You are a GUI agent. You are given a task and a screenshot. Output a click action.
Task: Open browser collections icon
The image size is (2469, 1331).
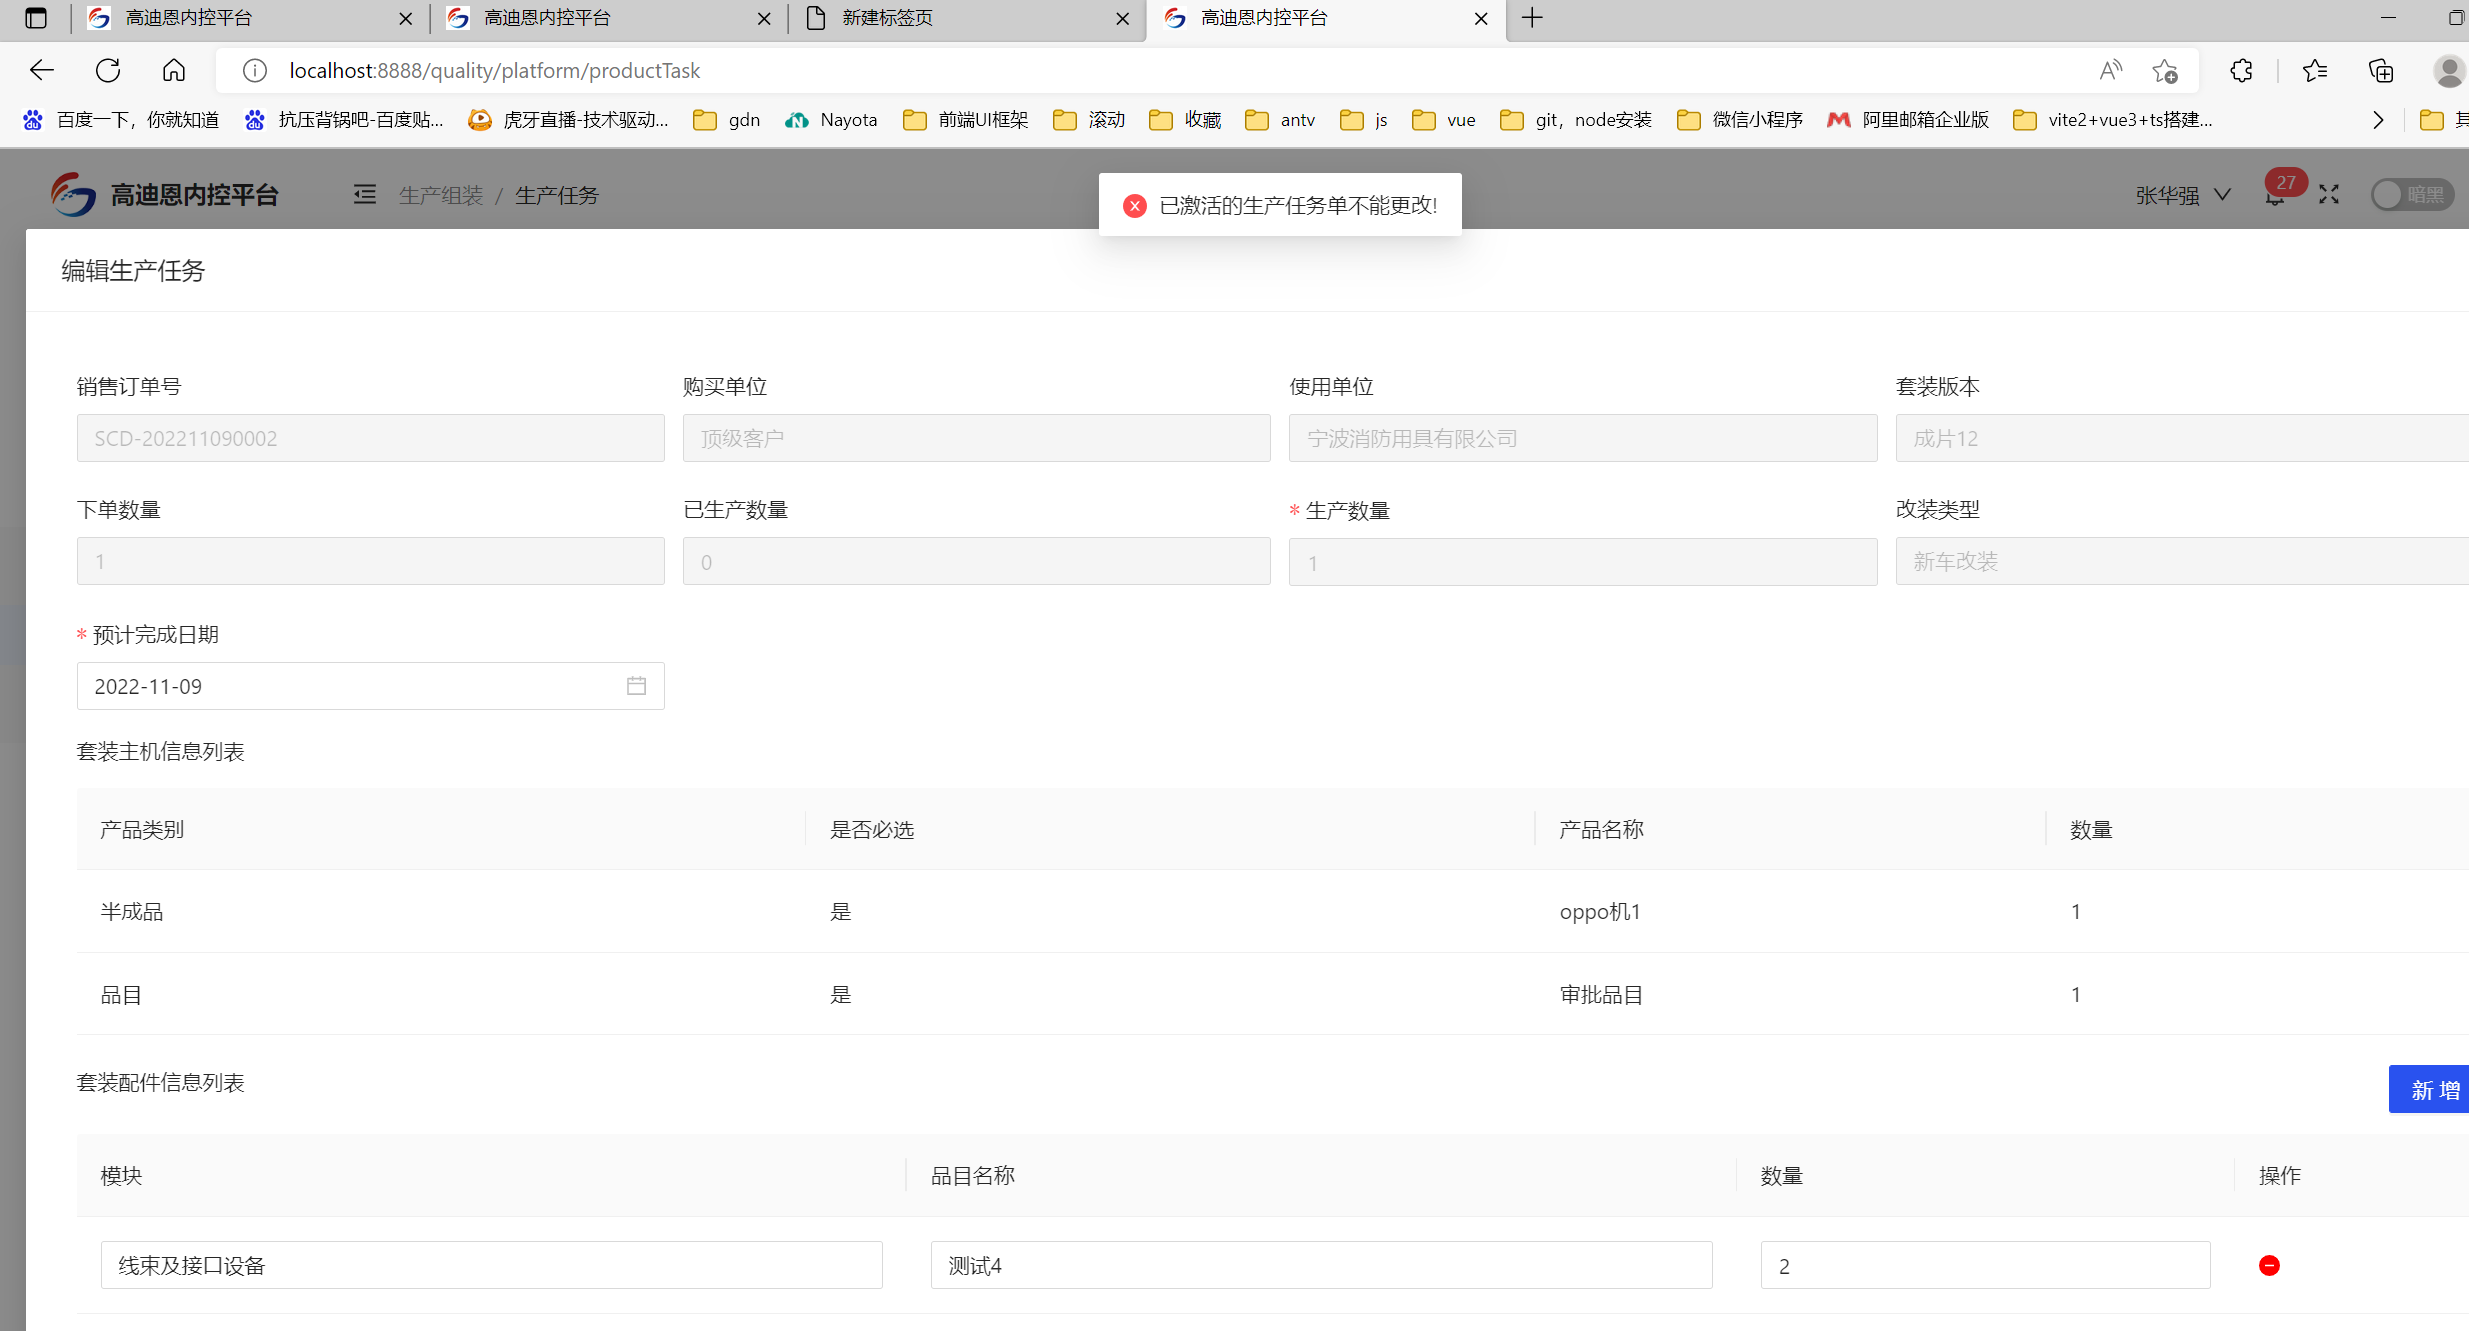[x=2381, y=71]
